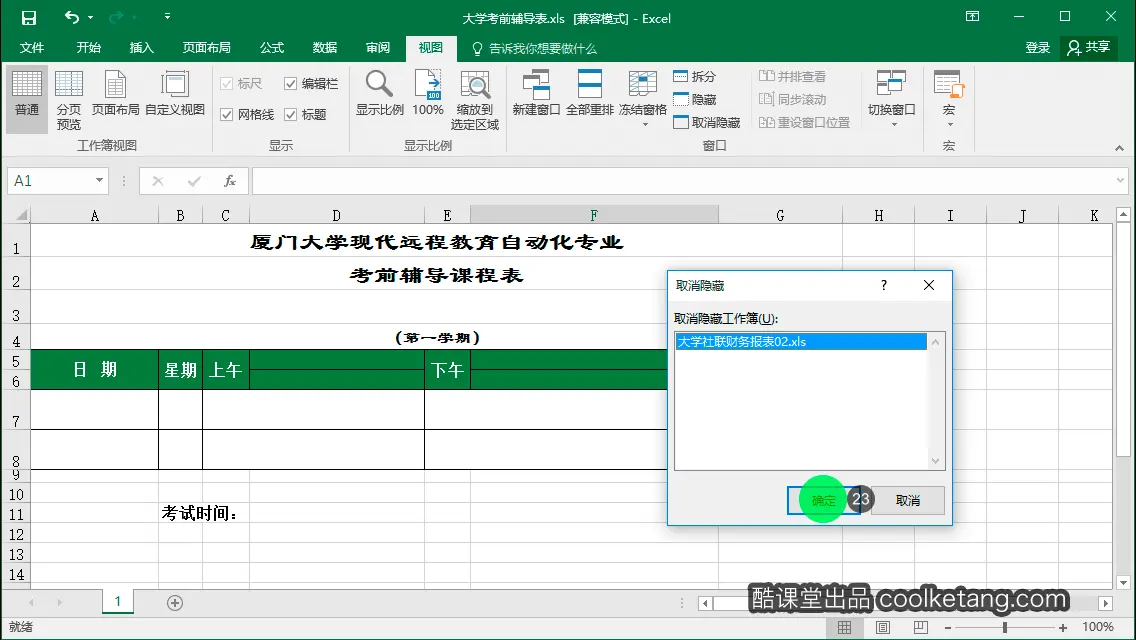This screenshot has width=1136, height=640.
Task: Click the 100% zoom level in status bar
Action: 1098,627
